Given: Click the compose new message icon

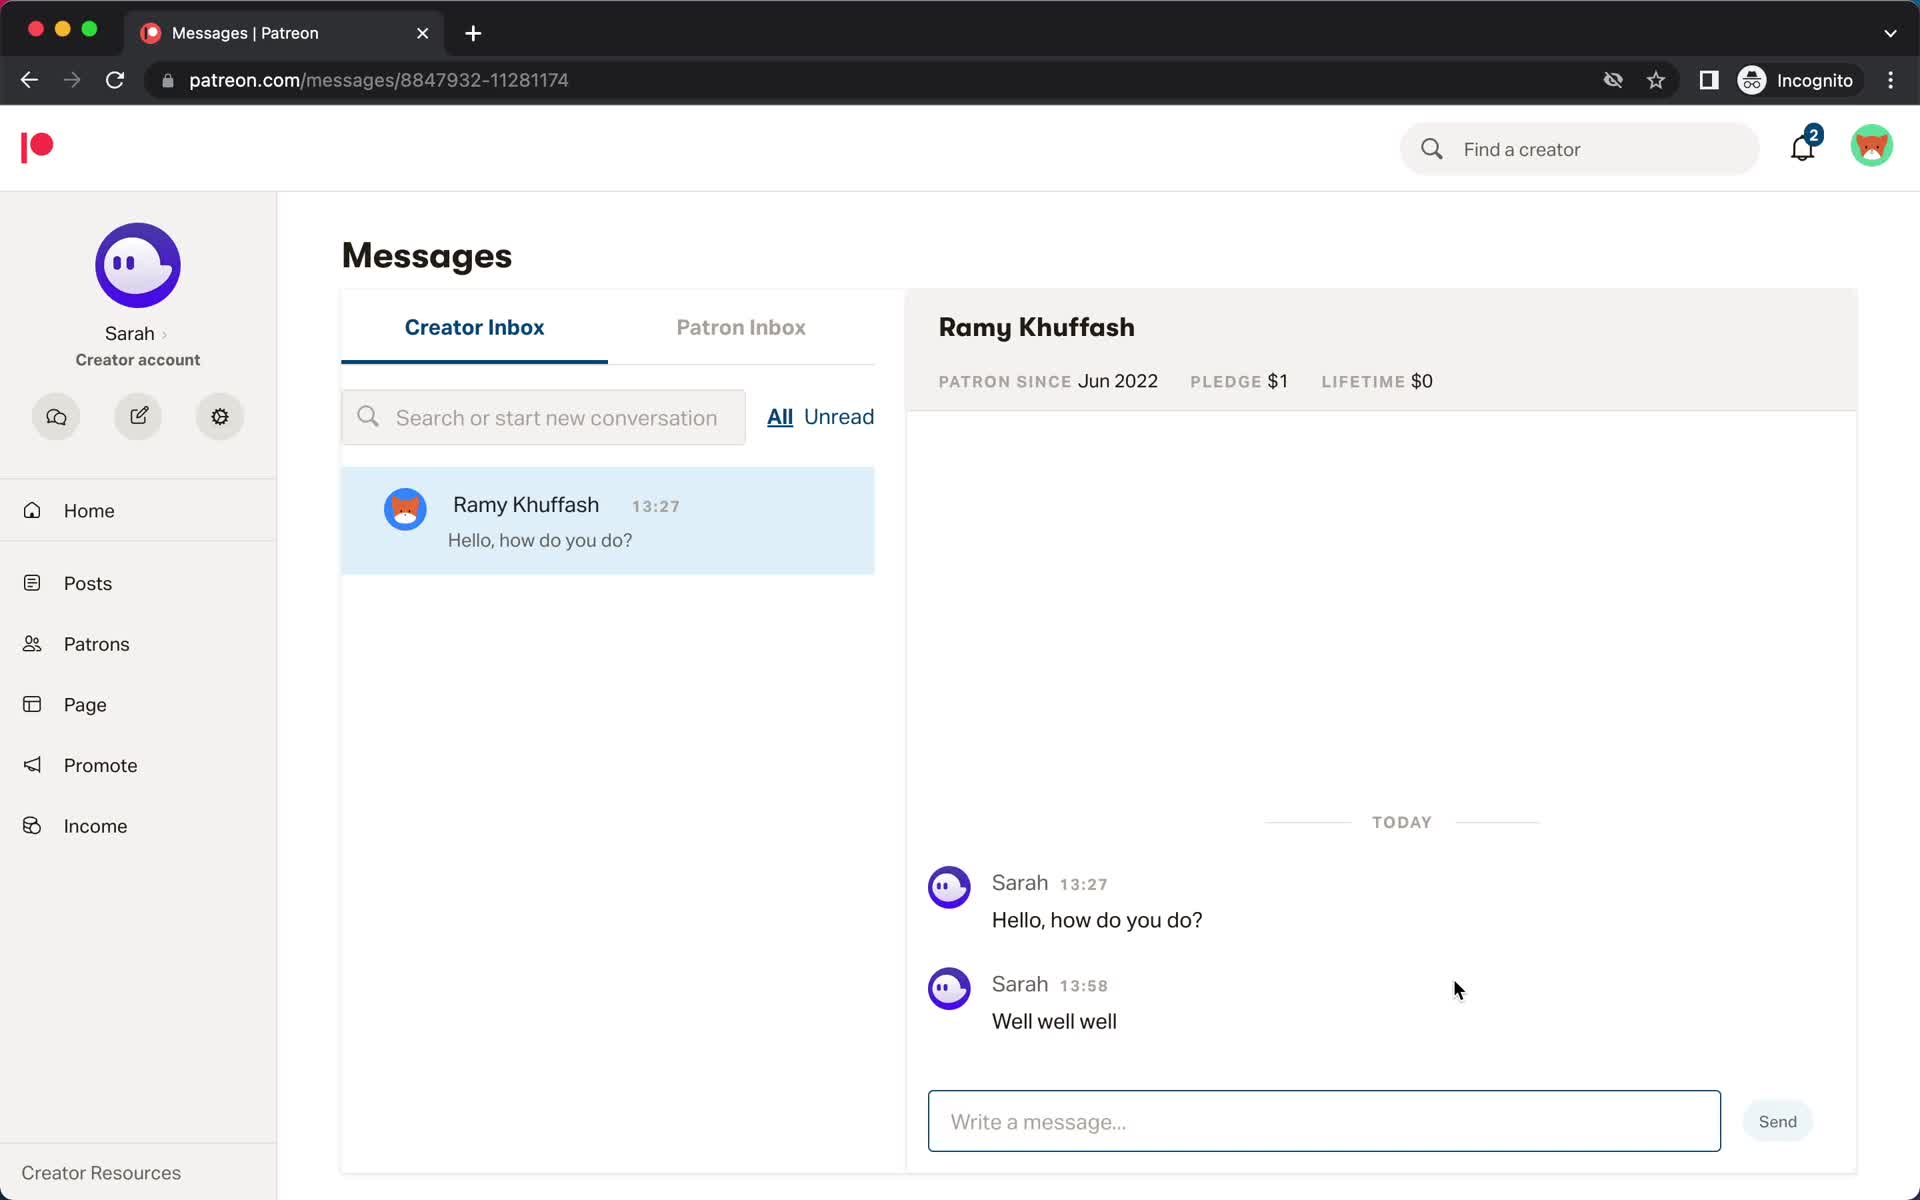Looking at the screenshot, I should pos(137,415).
